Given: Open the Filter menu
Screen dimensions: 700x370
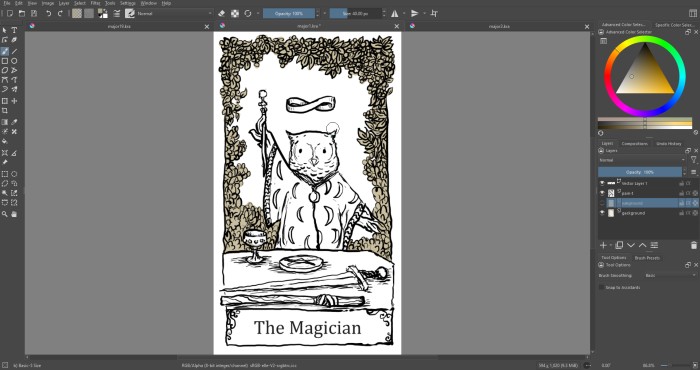Looking at the screenshot, I should click(96, 3).
